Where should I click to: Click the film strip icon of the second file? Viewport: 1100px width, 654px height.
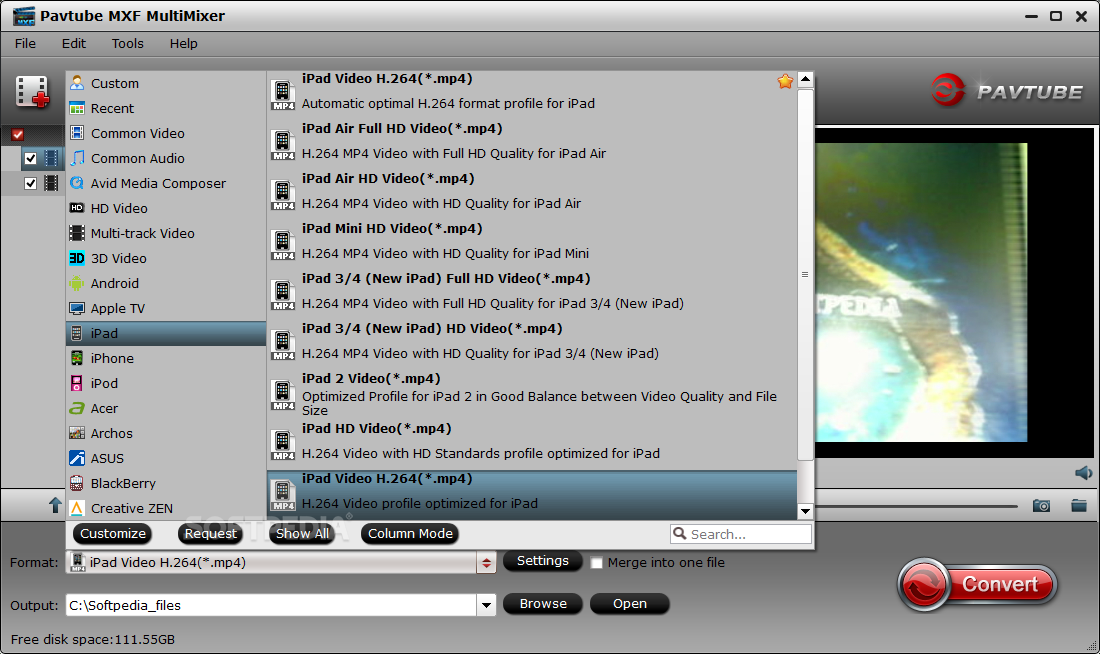[x=51, y=183]
